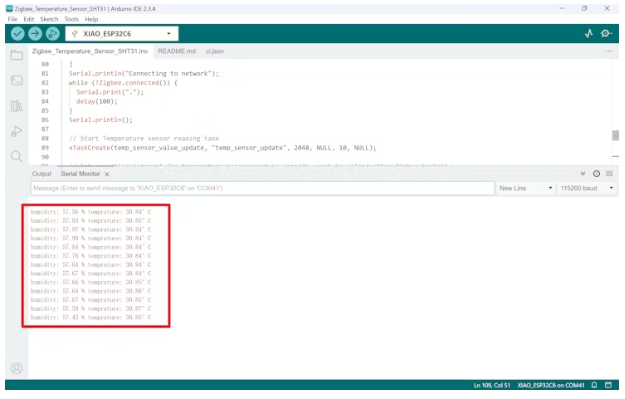
Task: Start debugging with the debug play icon
Action: pos(53,34)
